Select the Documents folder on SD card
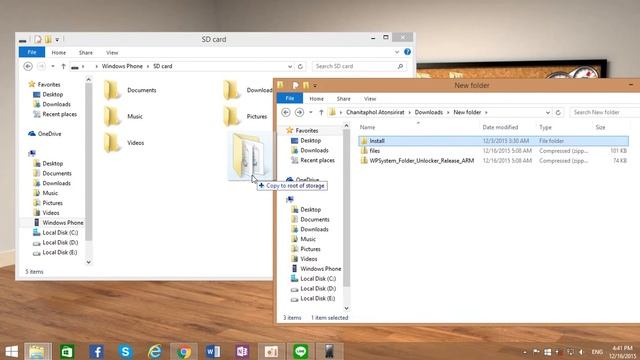Viewport: 640px width, 360px height. (130, 90)
